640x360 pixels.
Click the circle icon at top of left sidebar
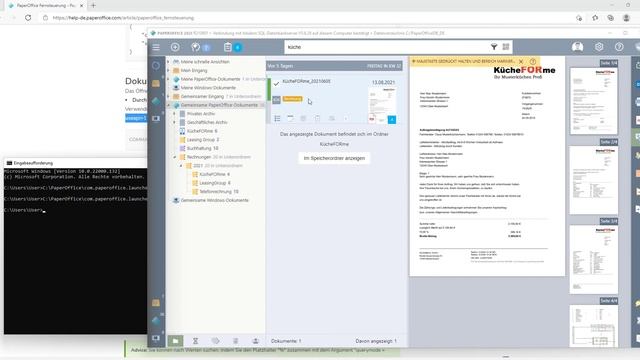(x=156, y=65)
